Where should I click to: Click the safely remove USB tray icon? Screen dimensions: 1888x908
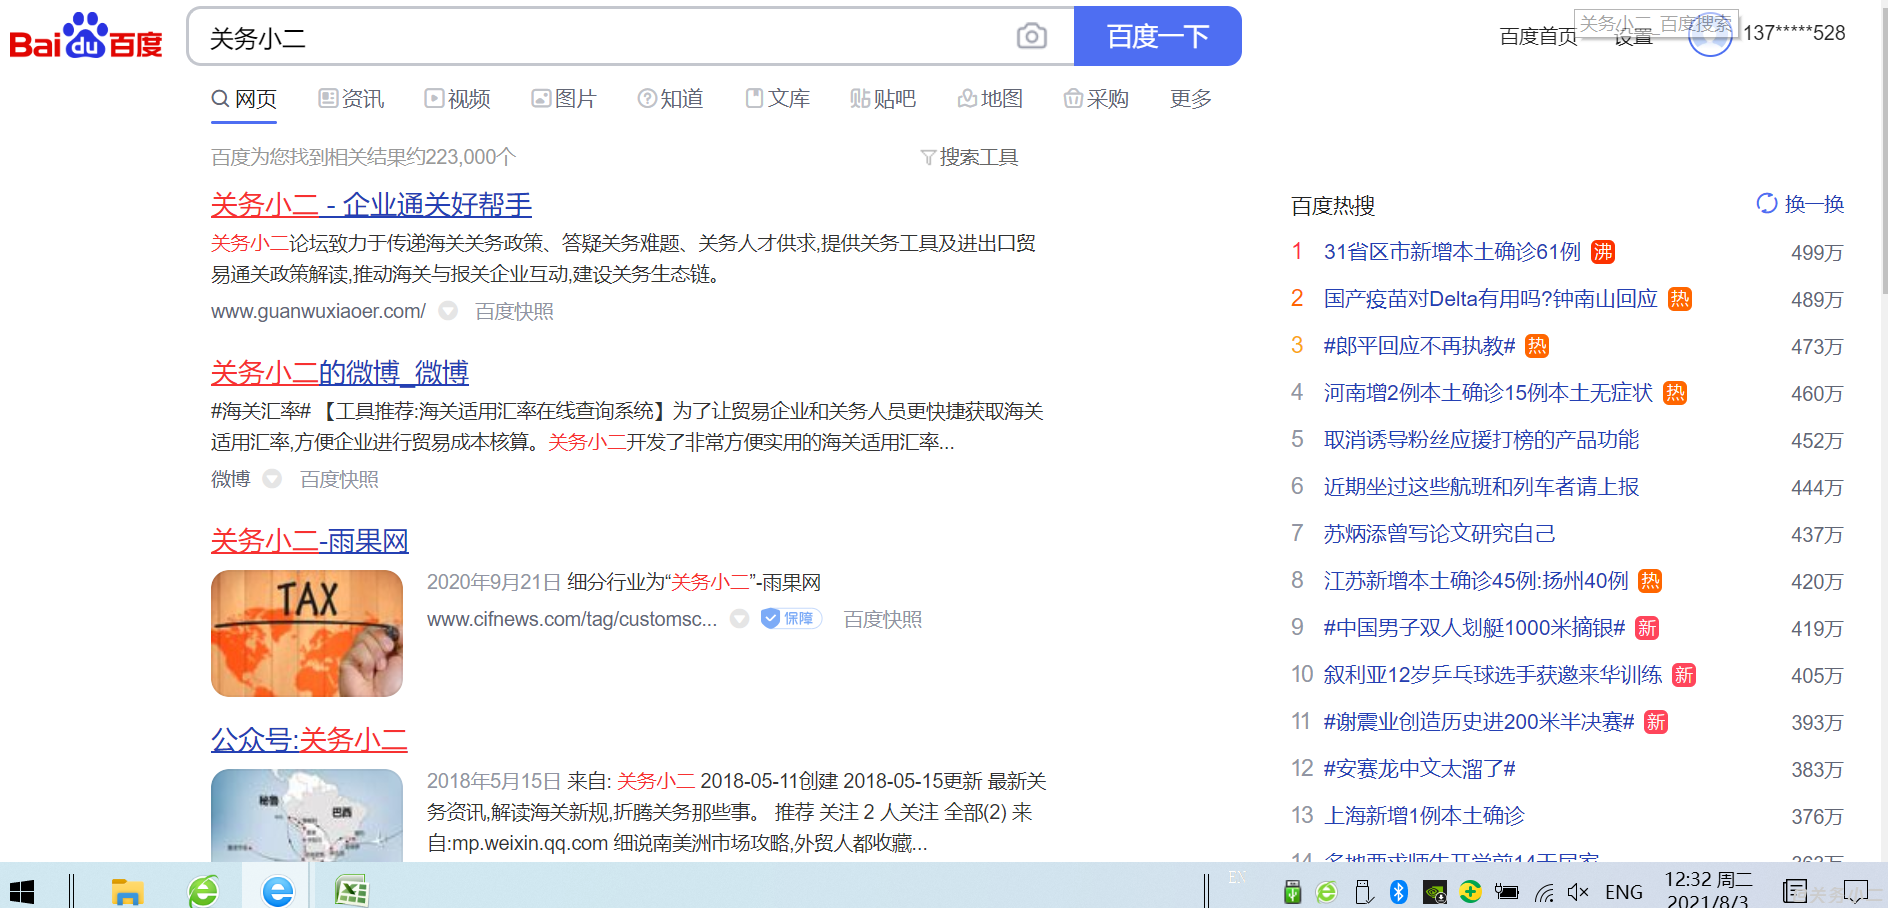coord(1363,892)
